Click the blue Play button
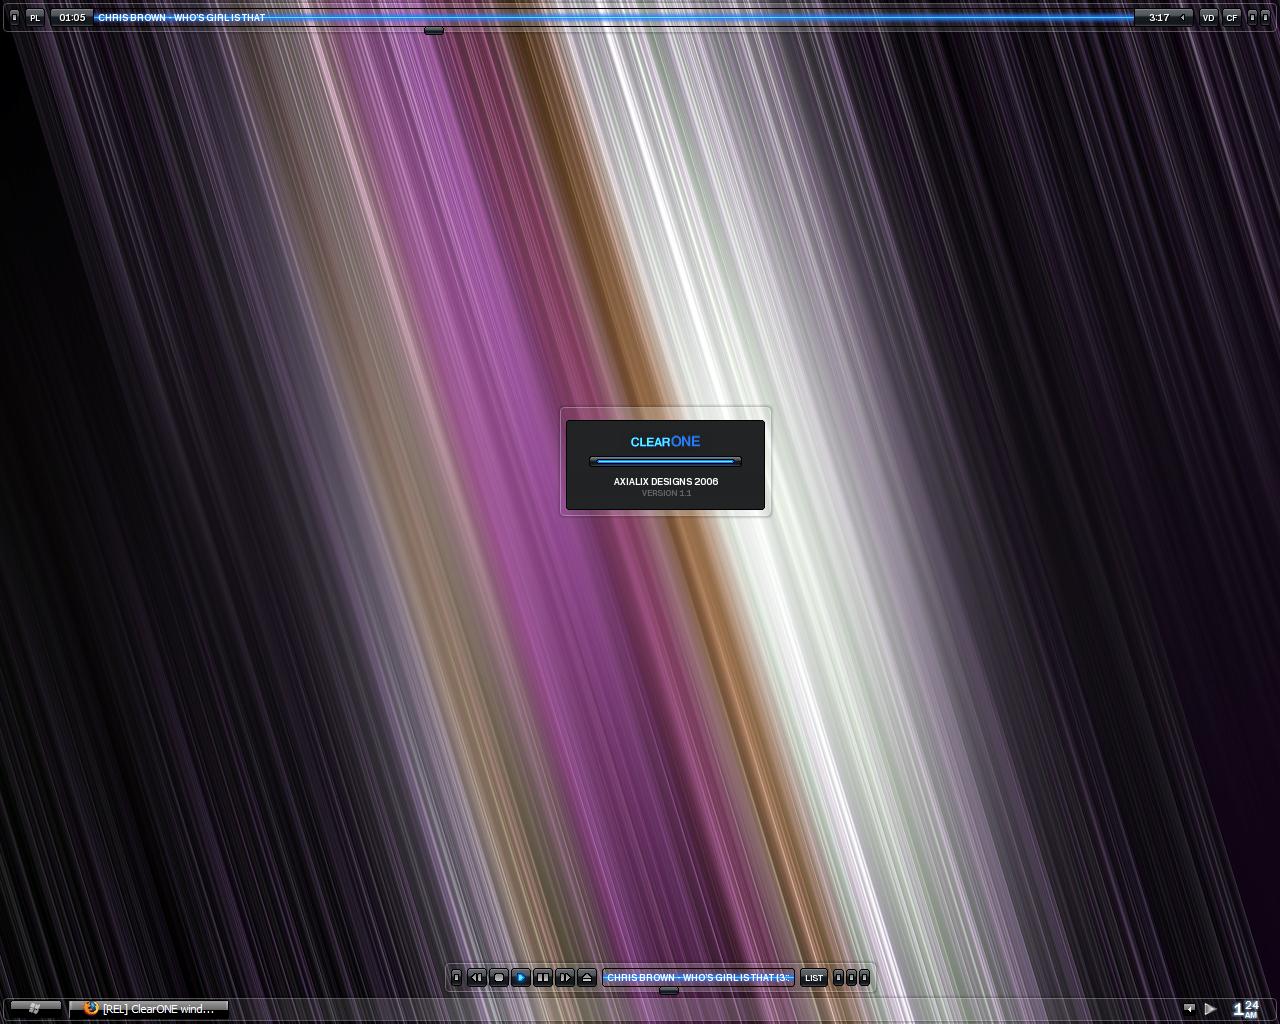The image size is (1280, 1024). point(521,978)
